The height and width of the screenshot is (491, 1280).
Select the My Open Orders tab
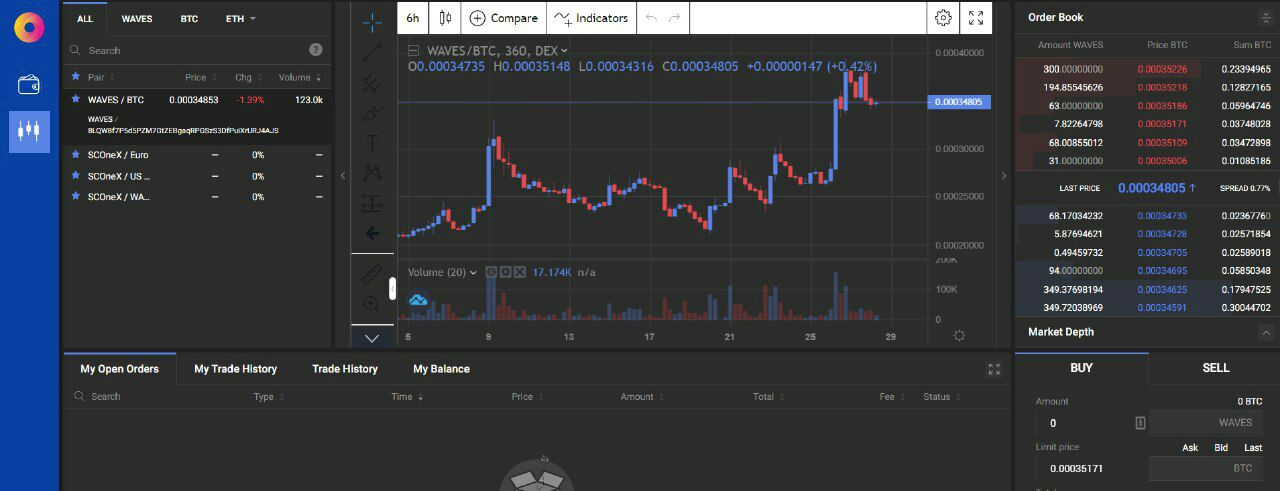(x=119, y=369)
